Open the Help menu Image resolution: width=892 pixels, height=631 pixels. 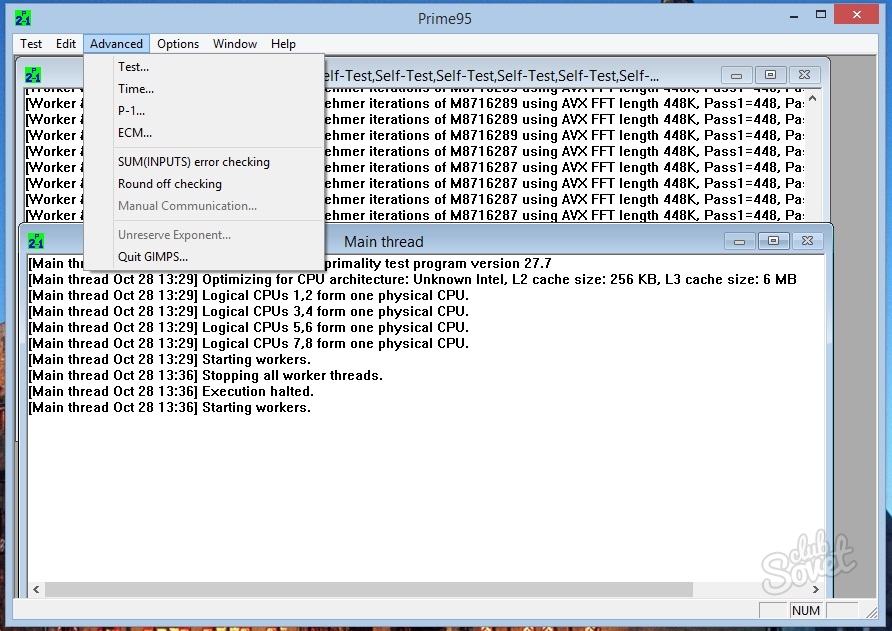click(283, 44)
